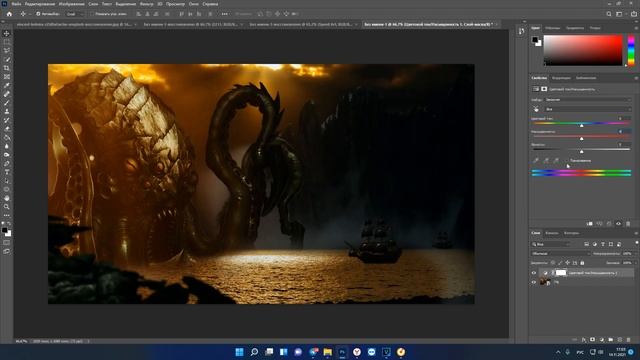Select the Move tool in toolbar
Viewport: 640px width, 360px height.
(7, 33)
